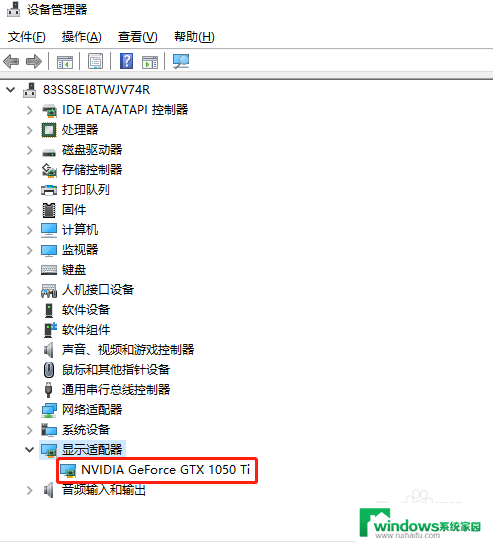Click the forward arrow toolbar icon
493x543 pixels.
point(34,62)
